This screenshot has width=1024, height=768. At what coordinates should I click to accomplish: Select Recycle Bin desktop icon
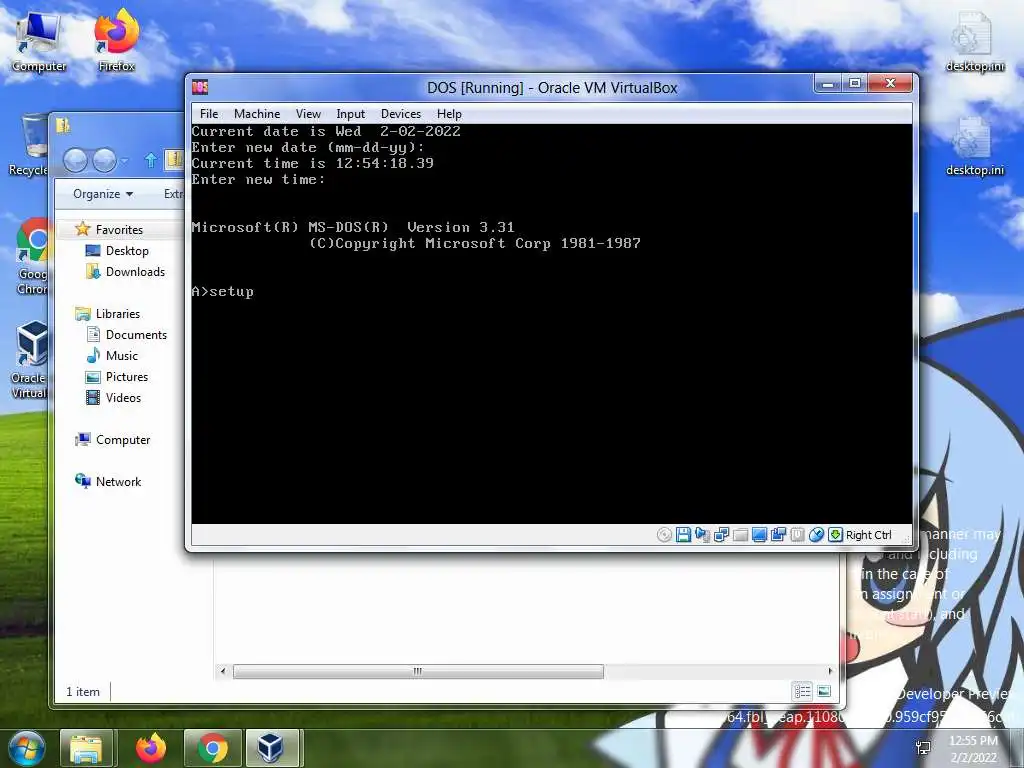pos(29,145)
